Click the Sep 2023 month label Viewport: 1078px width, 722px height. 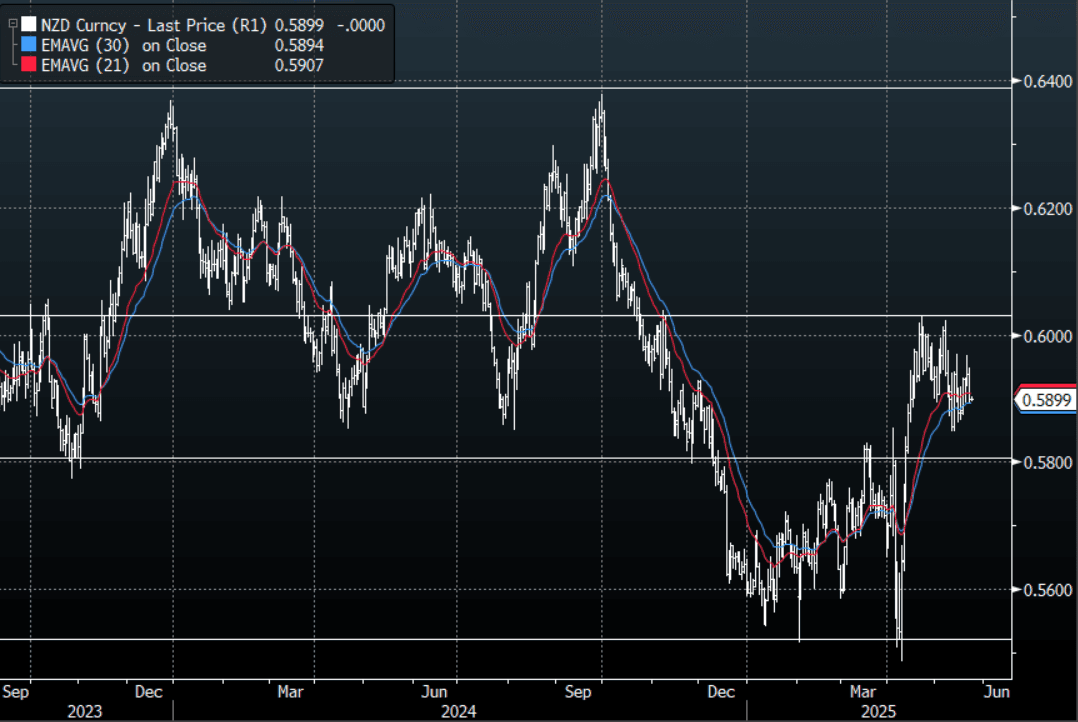point(15,692)
